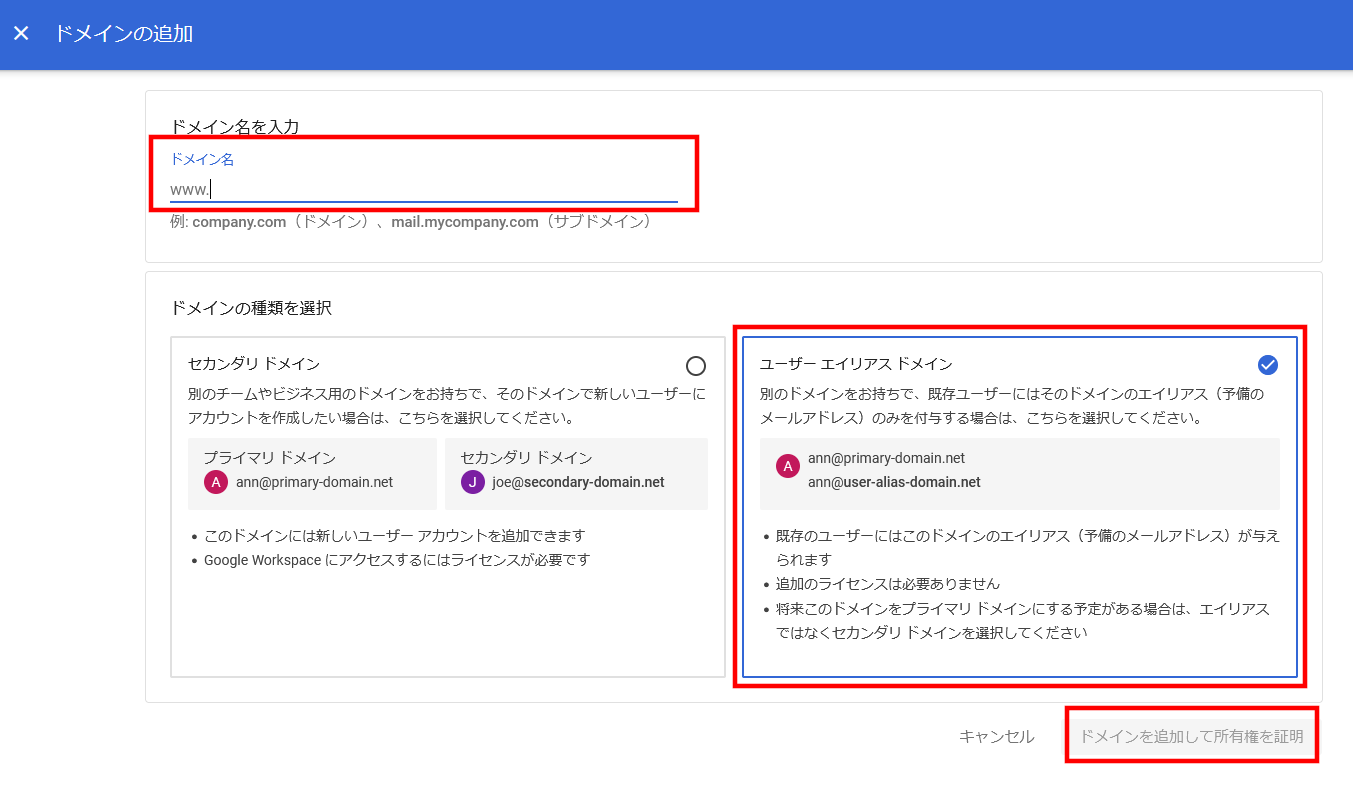Focus the ドメイン名 text field
This screenshot has height=789, width=1353.
pos(423,188)
